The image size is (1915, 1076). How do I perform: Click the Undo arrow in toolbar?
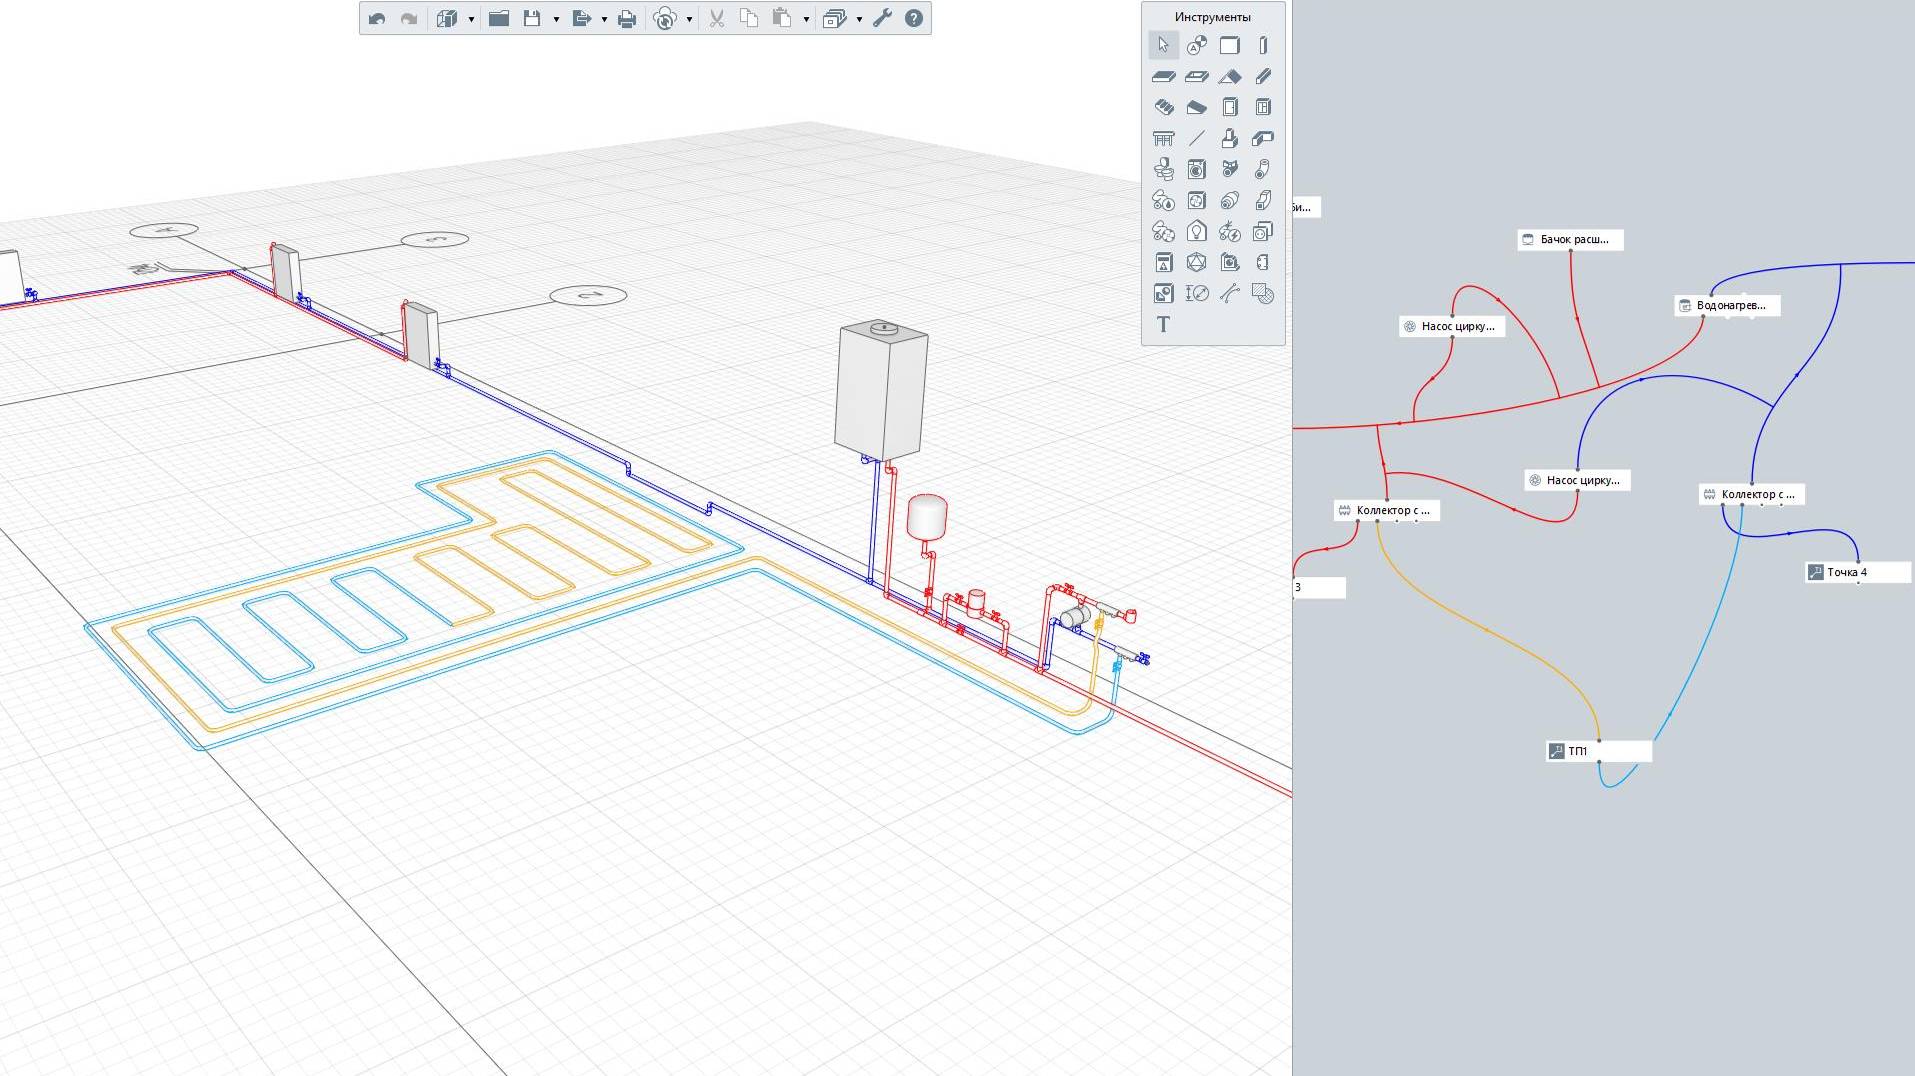coord(377,18)
